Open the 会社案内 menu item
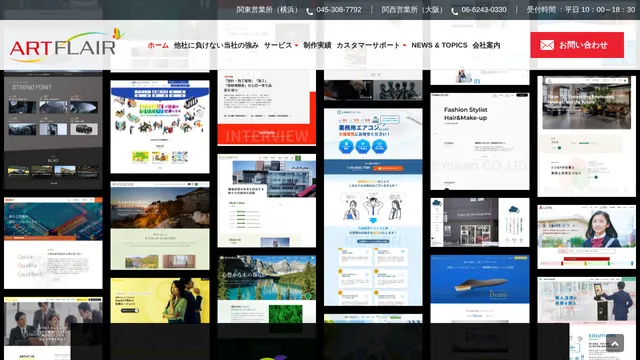This screenshot has height=360, width=640. click(x=486, y=45)
